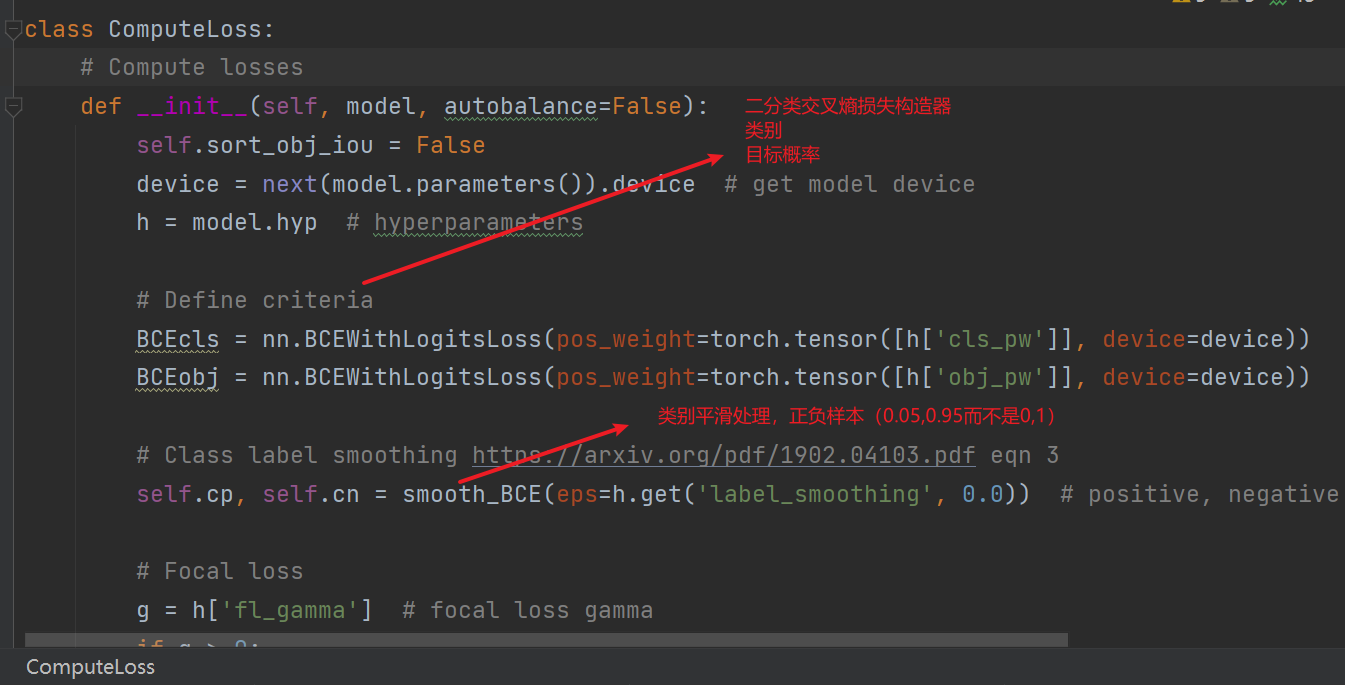Click the autobalance parameter in __init__
The height and width of the screenshot is (685, 1345).
520,106
